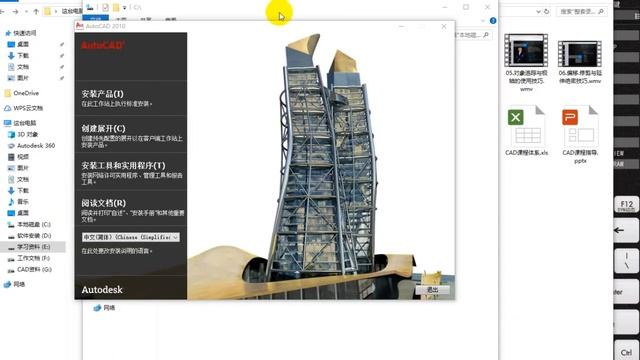Image resolution: width=640 pixels, height=360 pixels.
Task: Open the quick access toolbar dropdown arrow
Action: 124,7
